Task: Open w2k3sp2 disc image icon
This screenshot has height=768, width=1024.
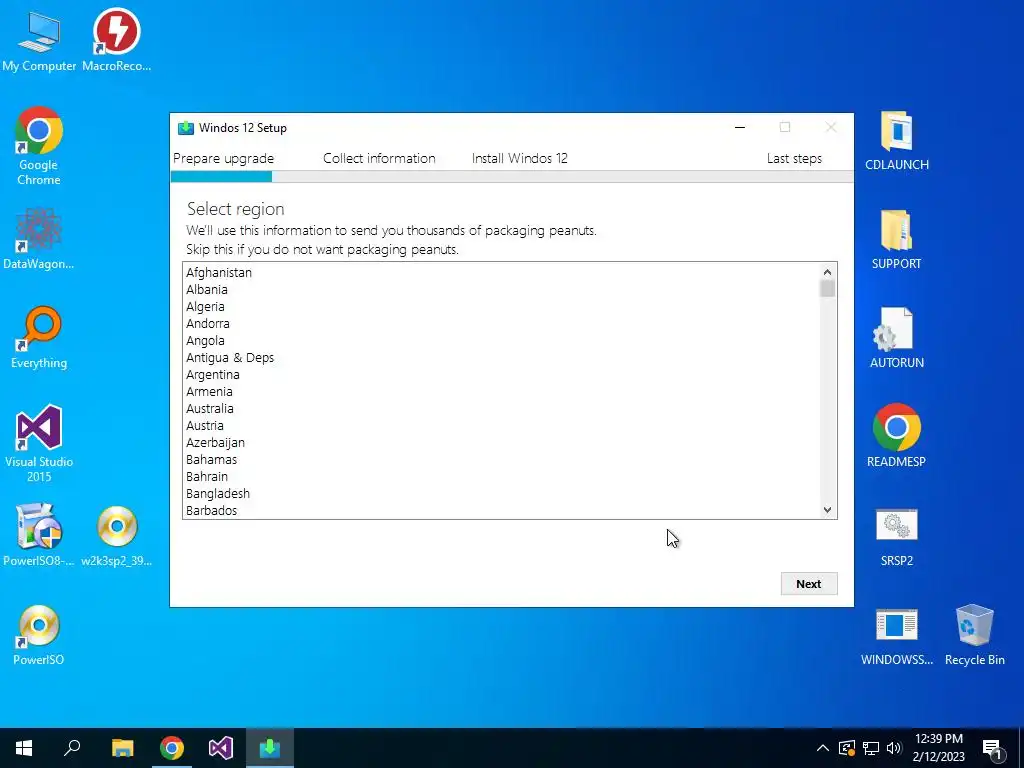Action: click(117, 535)
